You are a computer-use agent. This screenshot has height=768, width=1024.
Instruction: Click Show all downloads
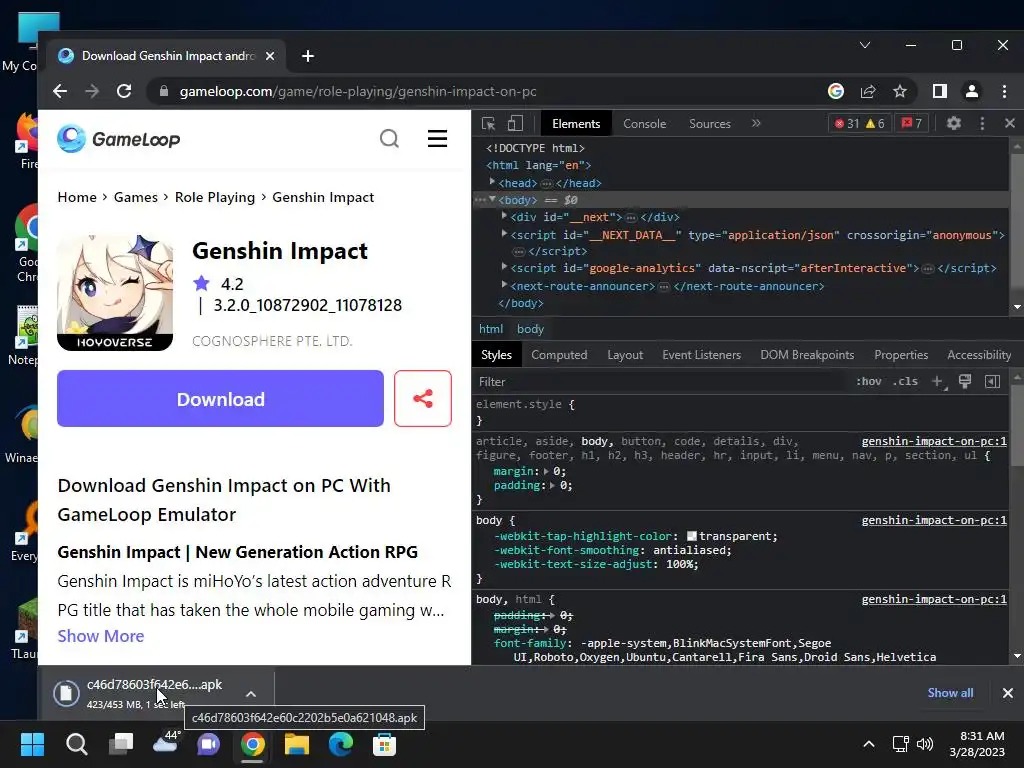[x=950, y=693]
